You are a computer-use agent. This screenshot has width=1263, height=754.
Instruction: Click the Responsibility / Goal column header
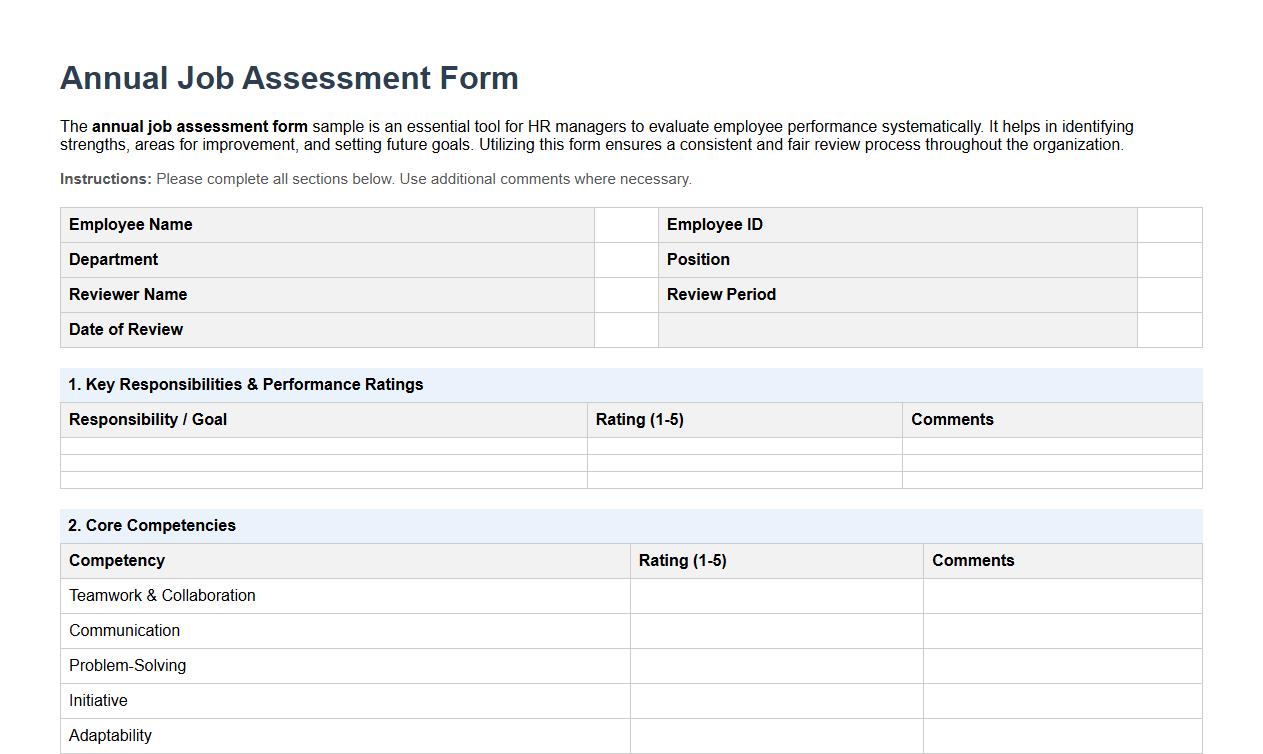point(147,419)
